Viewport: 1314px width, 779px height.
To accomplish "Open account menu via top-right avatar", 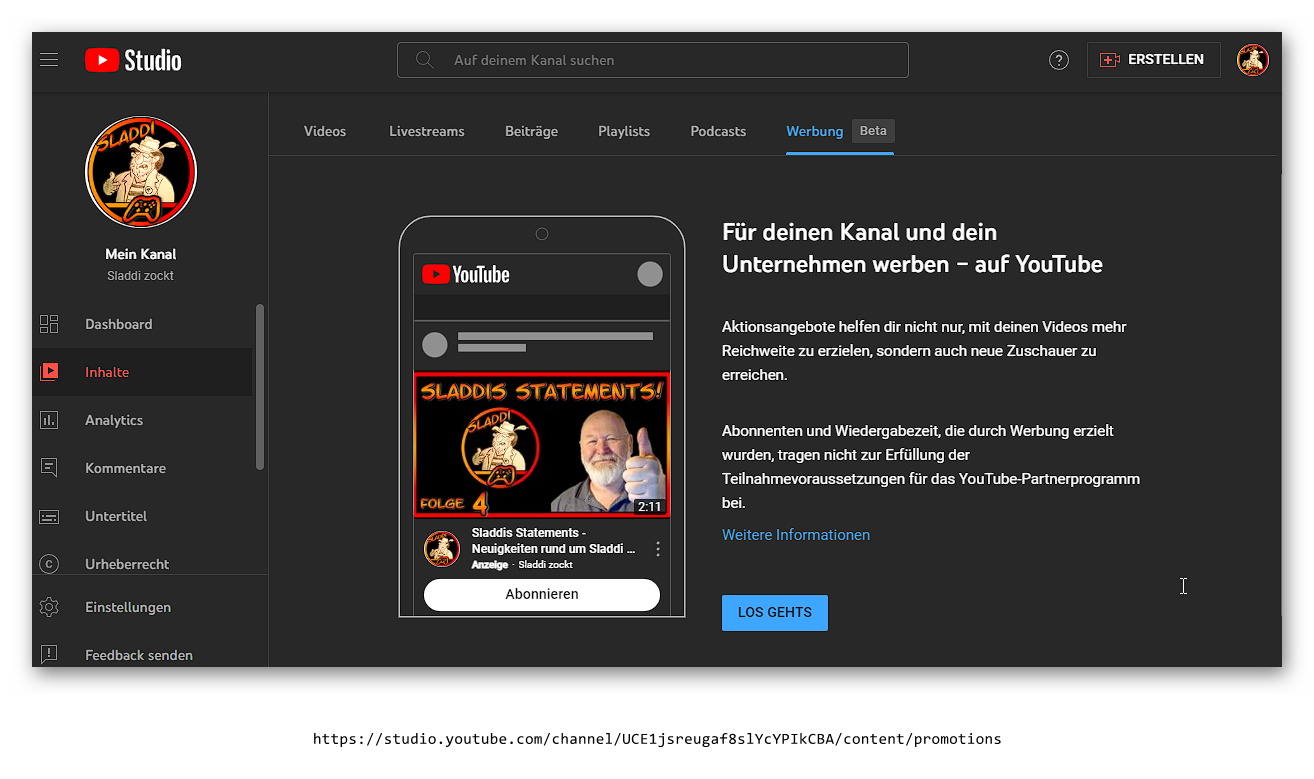I will coord(1252,60).
